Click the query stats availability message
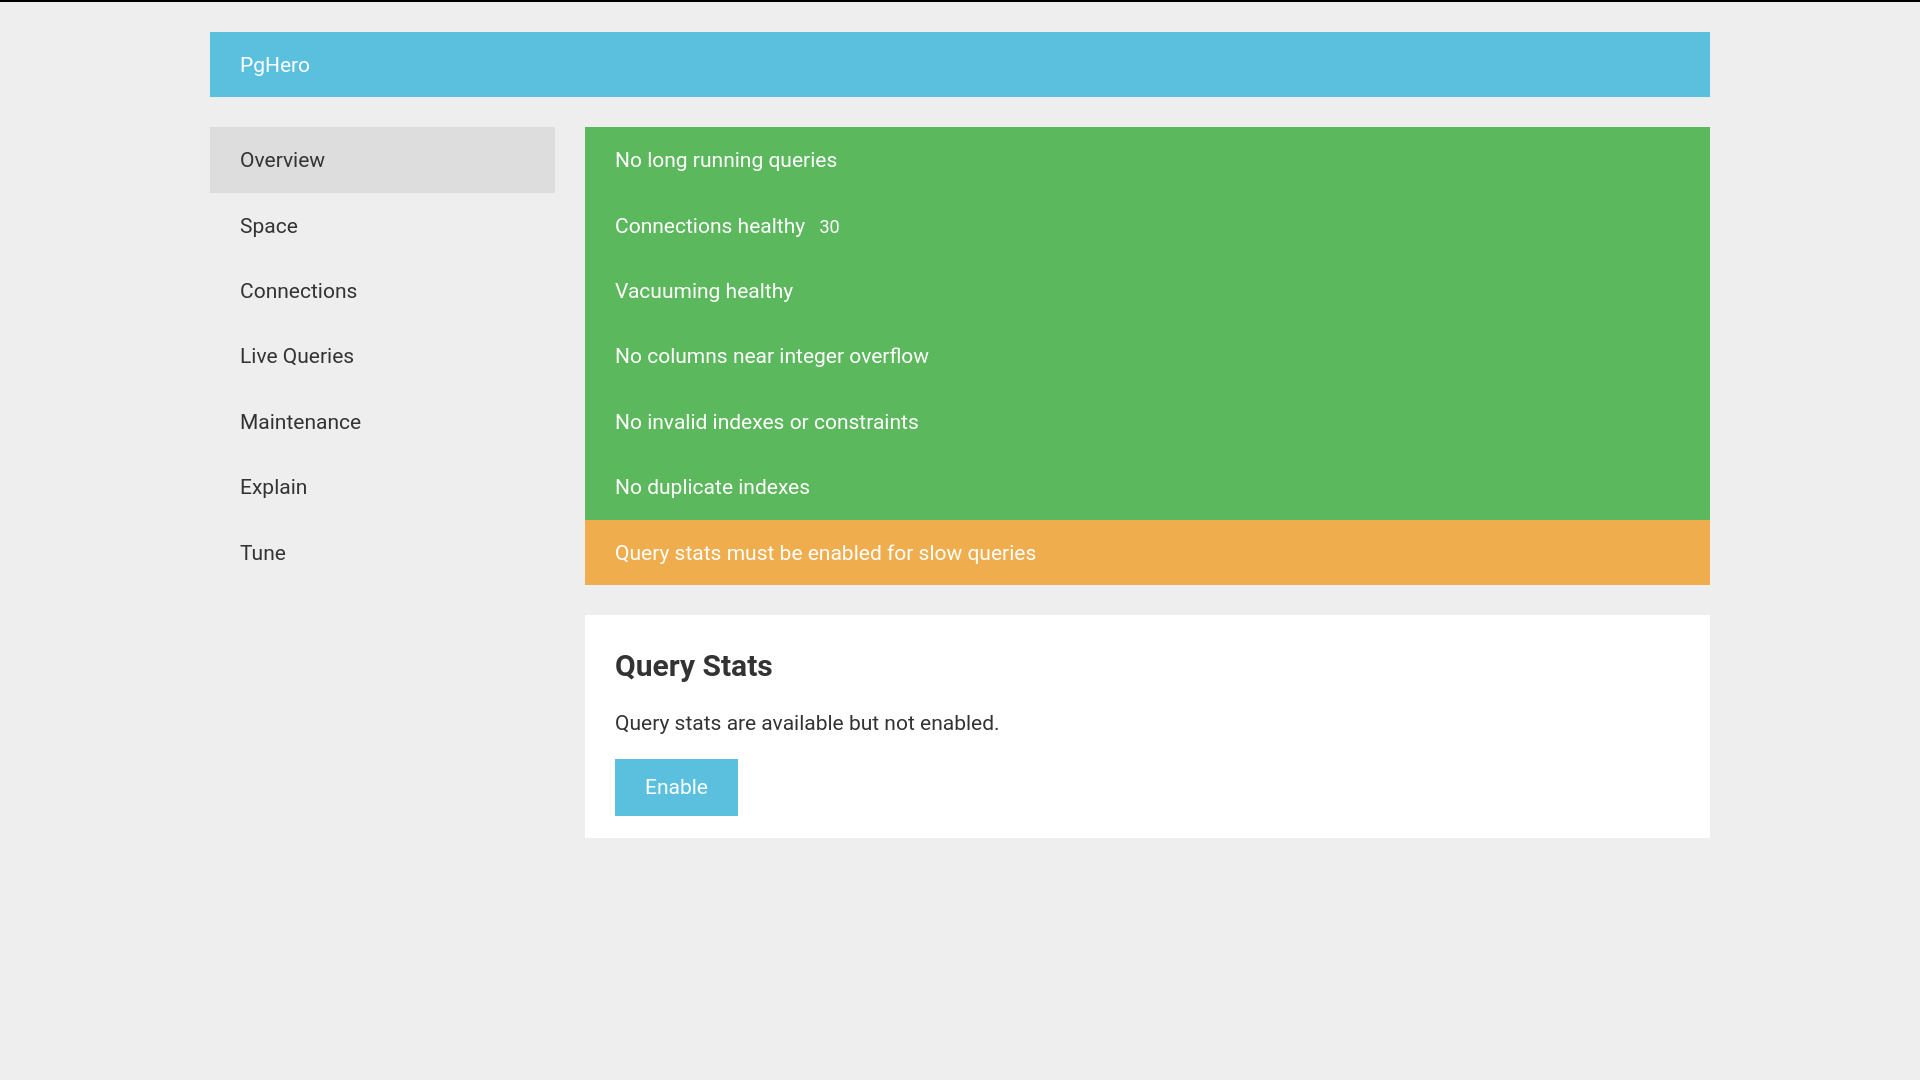The height and width of the screenshot is (1080, 1920). [806, 723]
